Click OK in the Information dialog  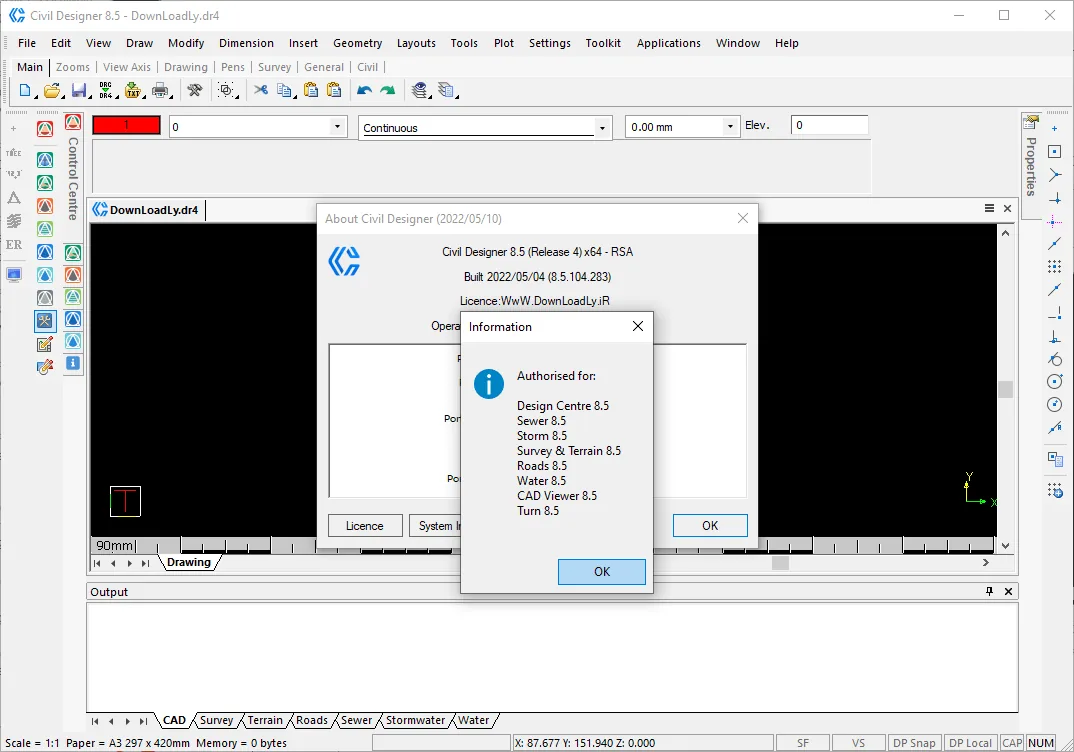601,572
